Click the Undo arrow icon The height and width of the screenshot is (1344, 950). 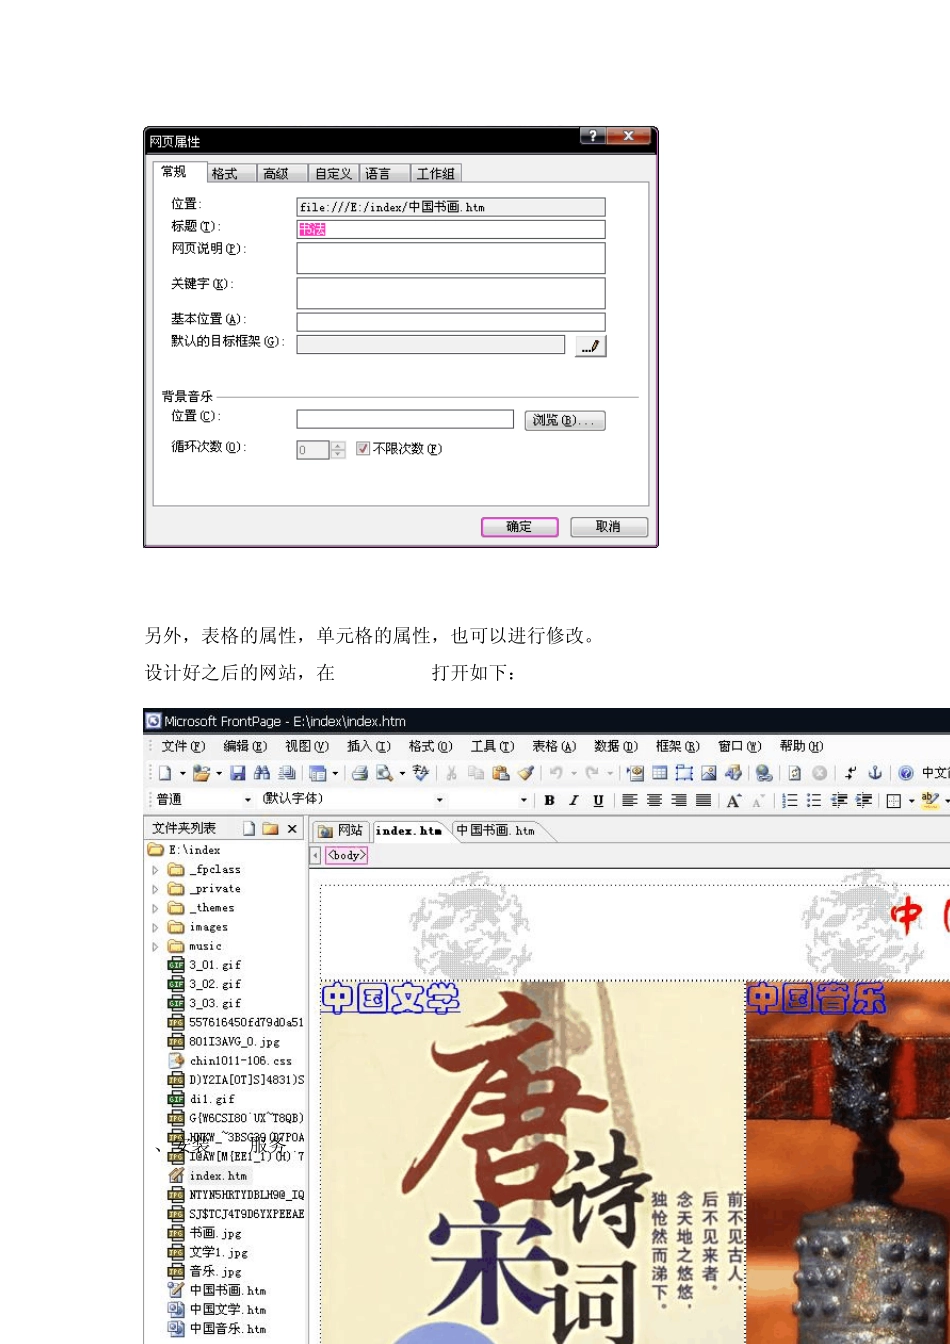pos(557,773)
